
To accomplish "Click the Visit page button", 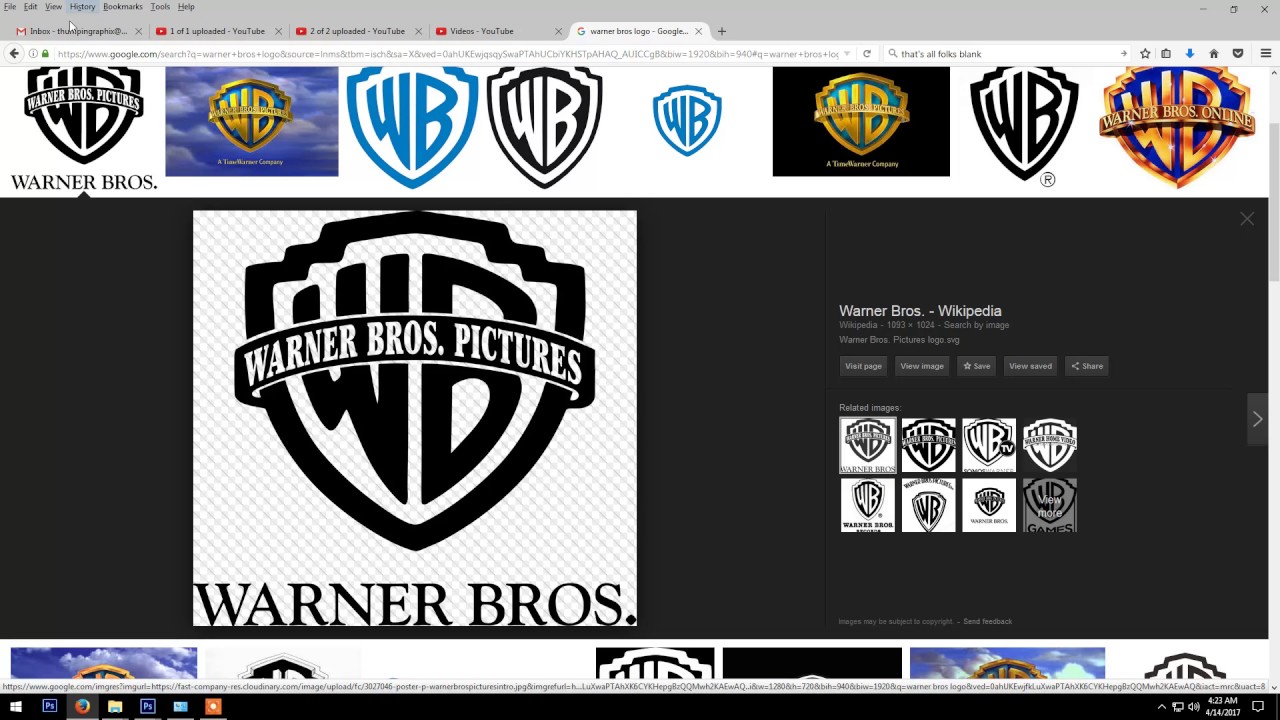I will (x=864, y=366).
